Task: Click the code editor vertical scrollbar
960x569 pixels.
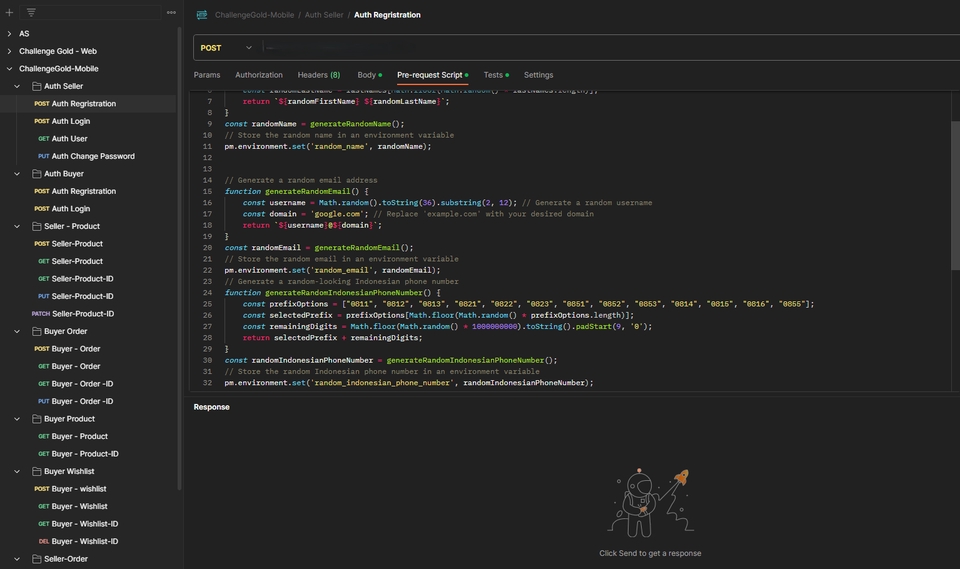Action: coord(955,195)
